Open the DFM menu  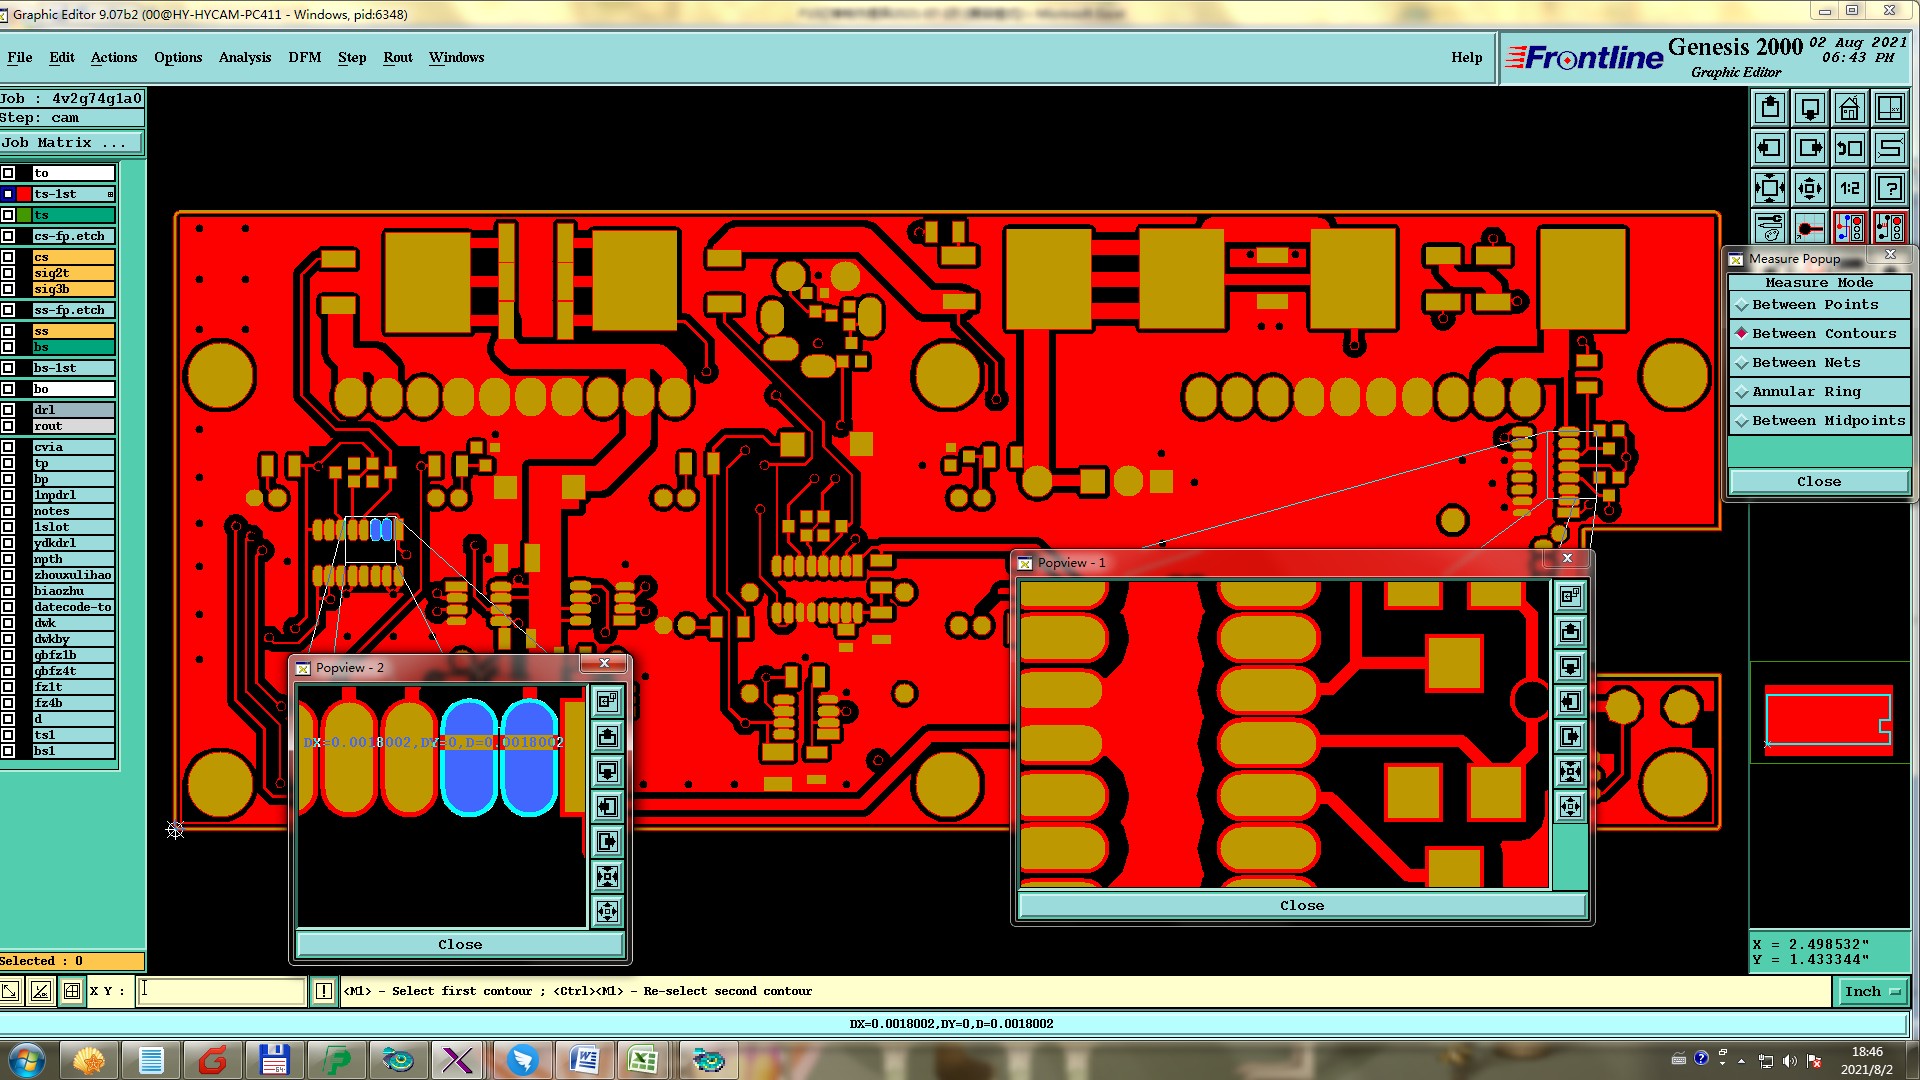(304, 57)
